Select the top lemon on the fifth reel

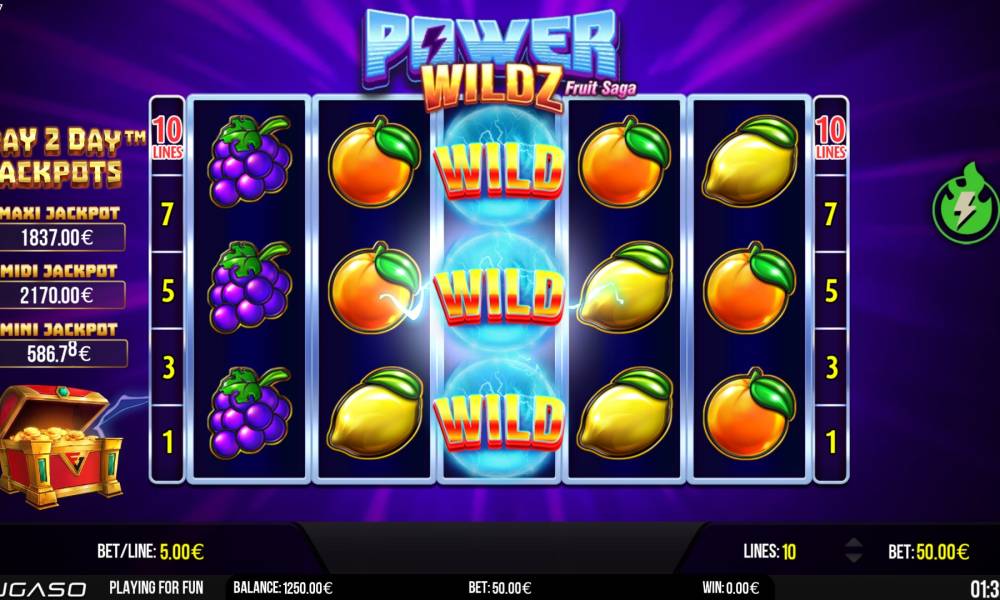(x=750, y=161)
